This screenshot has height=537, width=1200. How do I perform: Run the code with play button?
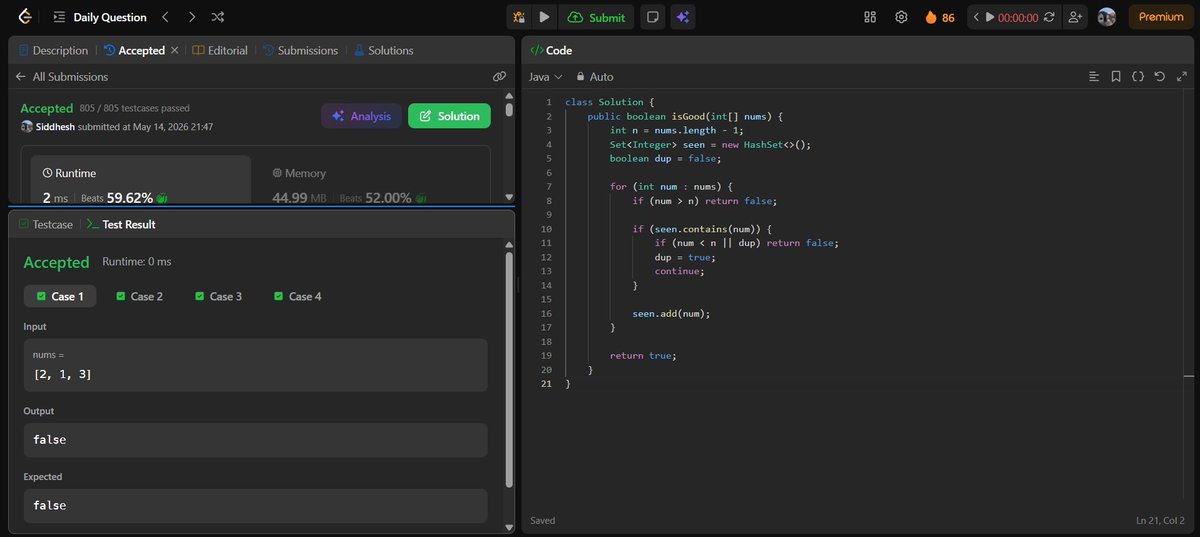click(x=544, y=17)
